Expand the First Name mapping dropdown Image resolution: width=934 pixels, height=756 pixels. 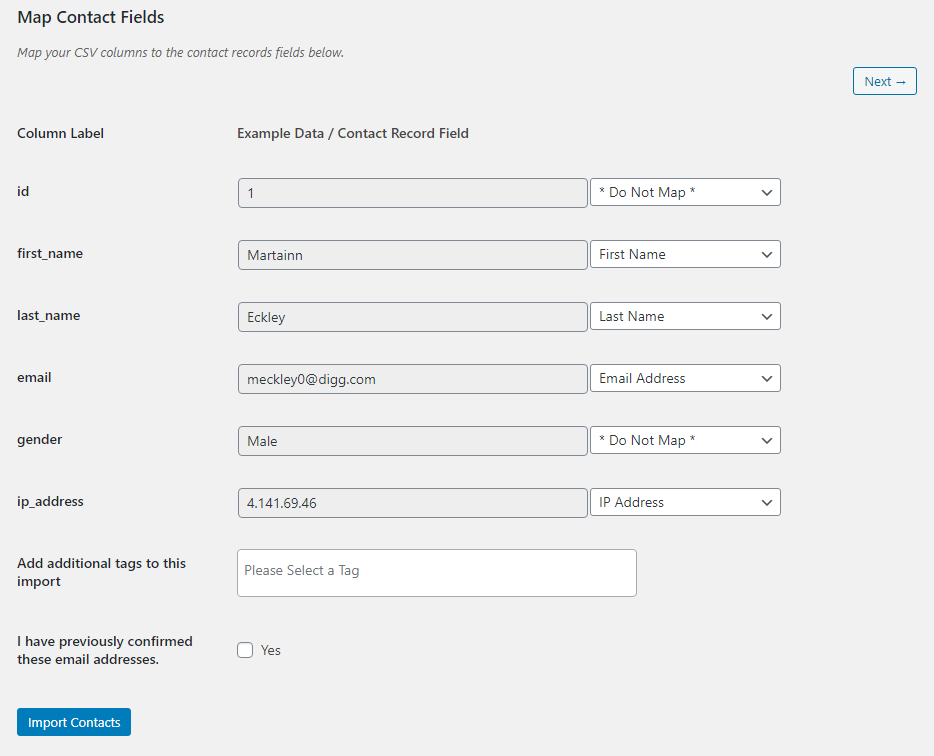coord(685,254)
